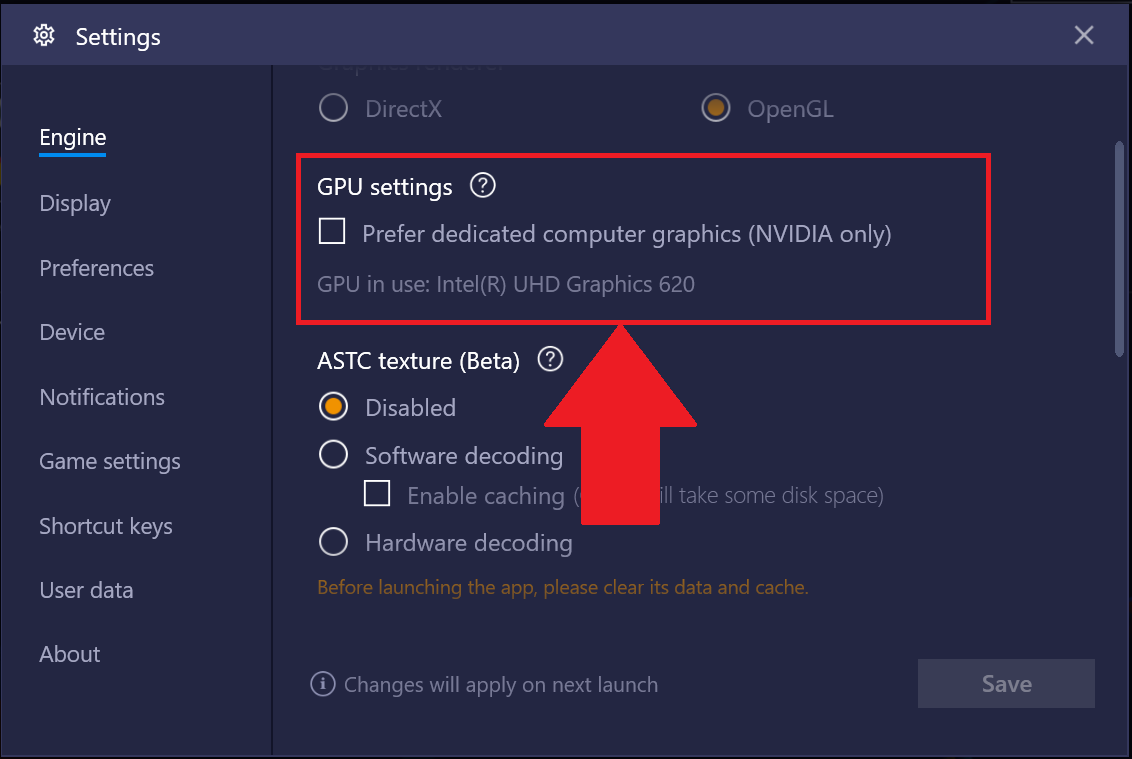
Task: Enable Prefer dedicated computer graphics checkbox
Action: coord(332,232)
